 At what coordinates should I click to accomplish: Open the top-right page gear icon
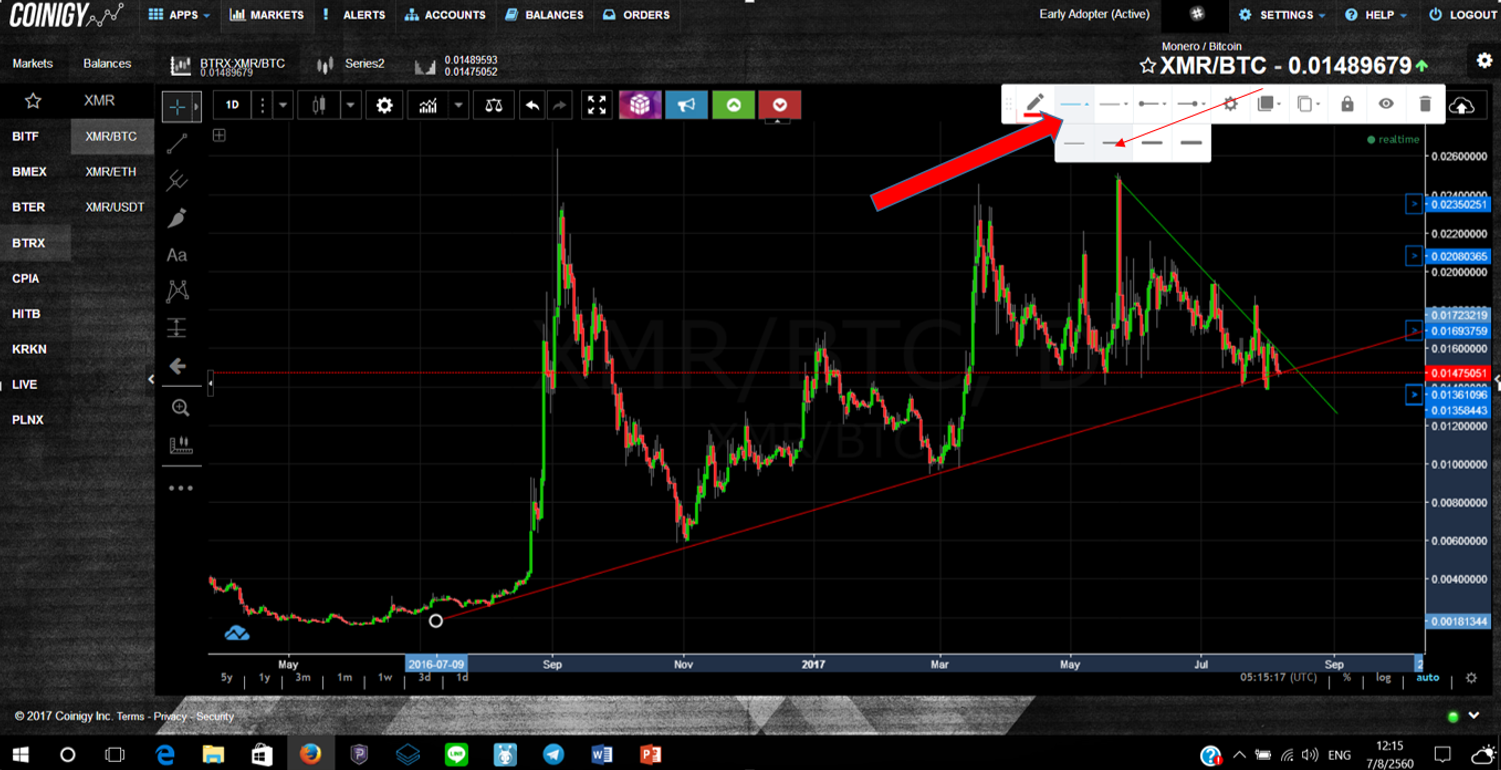[1485, 61]
